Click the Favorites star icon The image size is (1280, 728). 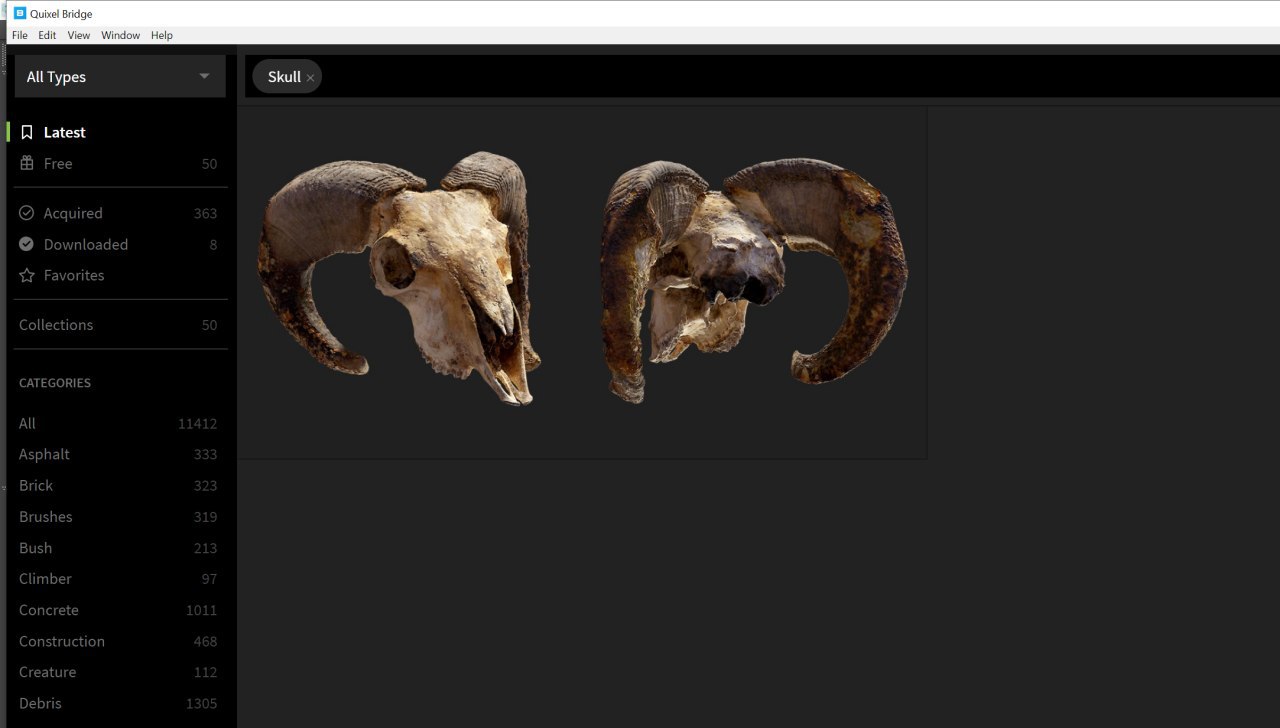[x=27, y=275]
